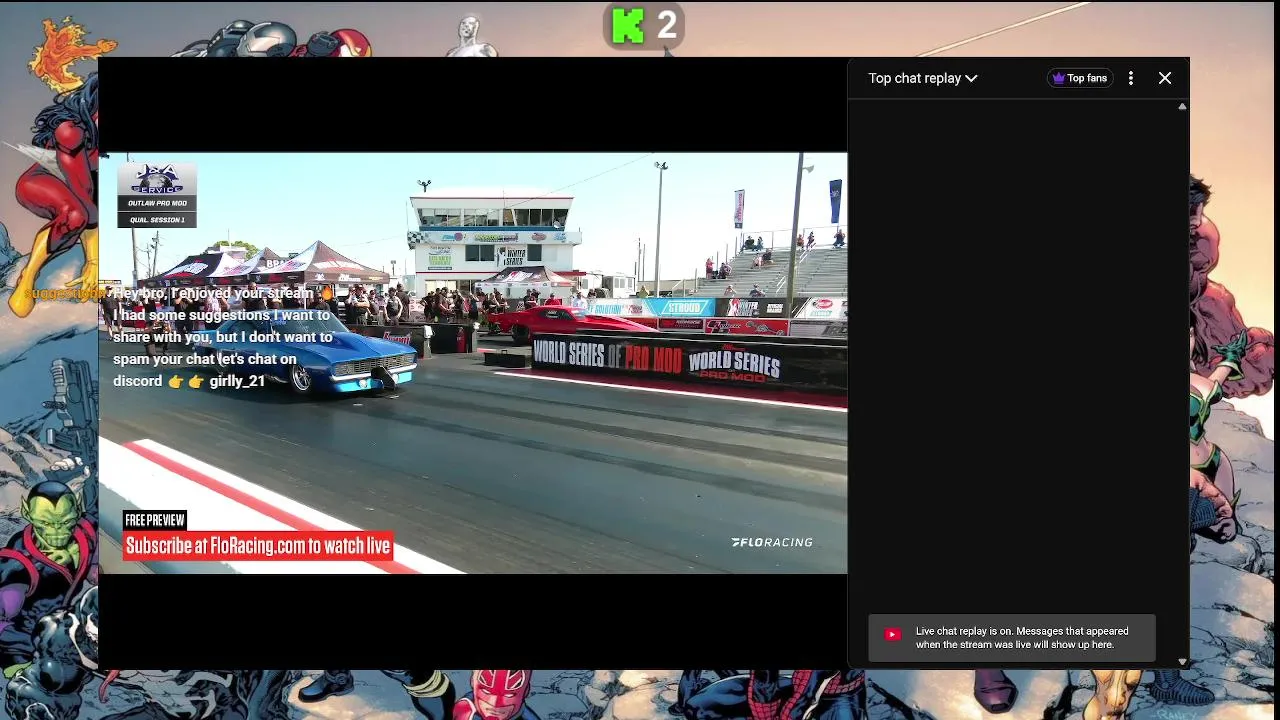The width and height of the screenshot is (1280, 720).
Task: Click the green K logo at top
Action: (x=629, y=26)
